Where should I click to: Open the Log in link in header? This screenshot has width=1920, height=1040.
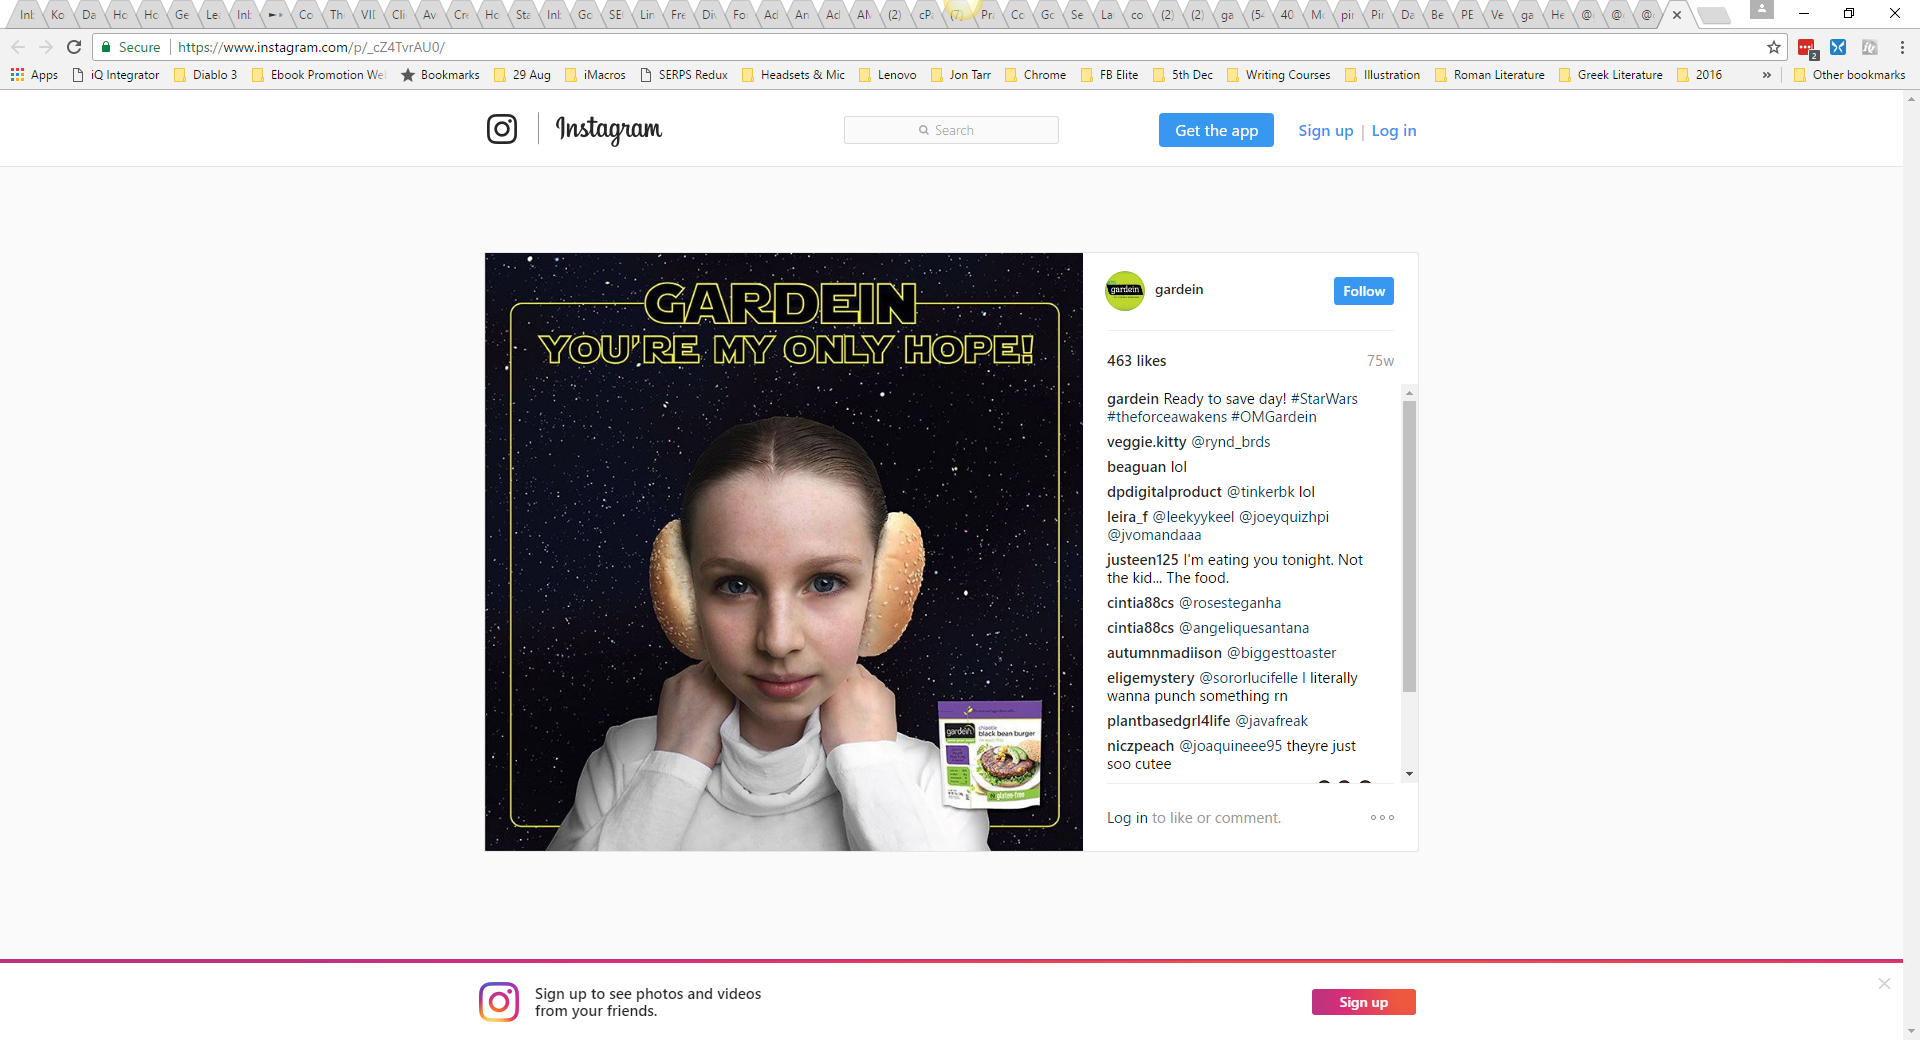(x=1394, y=131)
